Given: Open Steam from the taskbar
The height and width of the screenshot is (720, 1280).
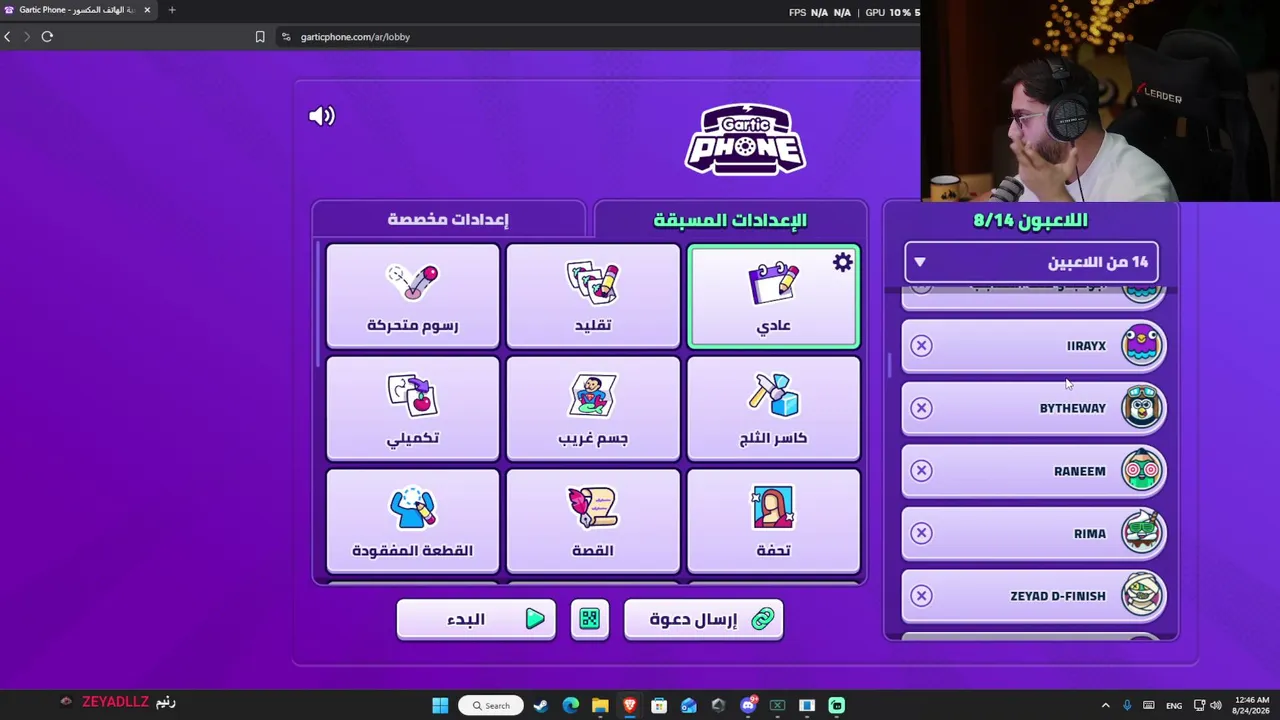Looking at the screenshot, I should tap(541, 705).
